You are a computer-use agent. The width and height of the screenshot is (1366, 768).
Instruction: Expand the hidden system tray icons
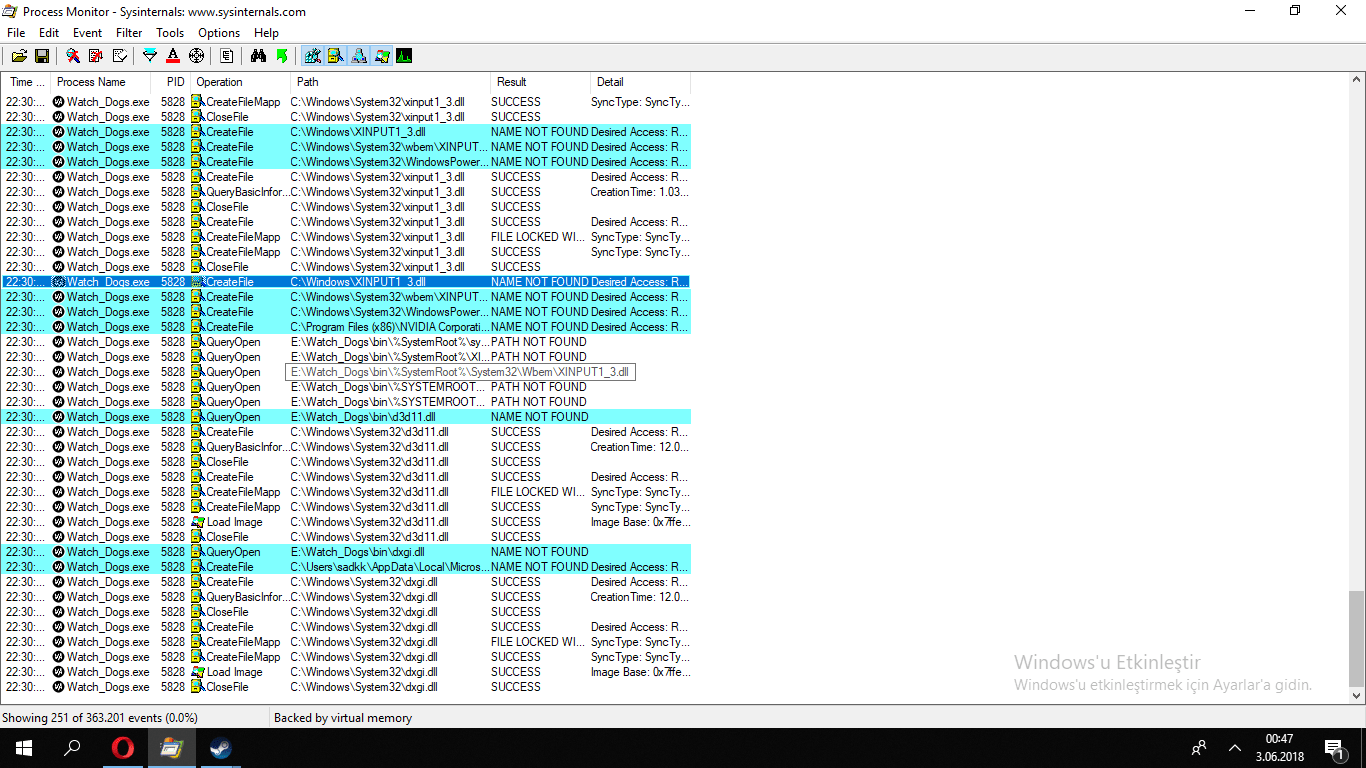1235,748
